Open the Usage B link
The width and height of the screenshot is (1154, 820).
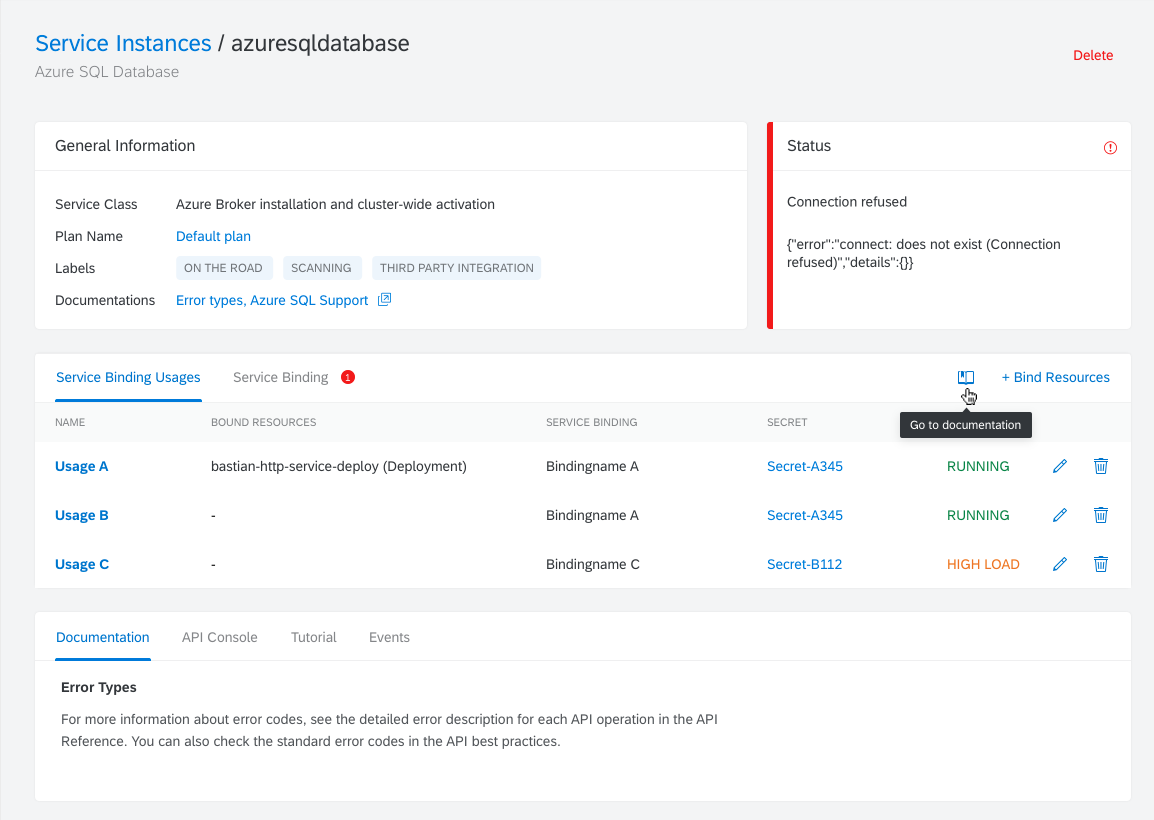[82, 515]
